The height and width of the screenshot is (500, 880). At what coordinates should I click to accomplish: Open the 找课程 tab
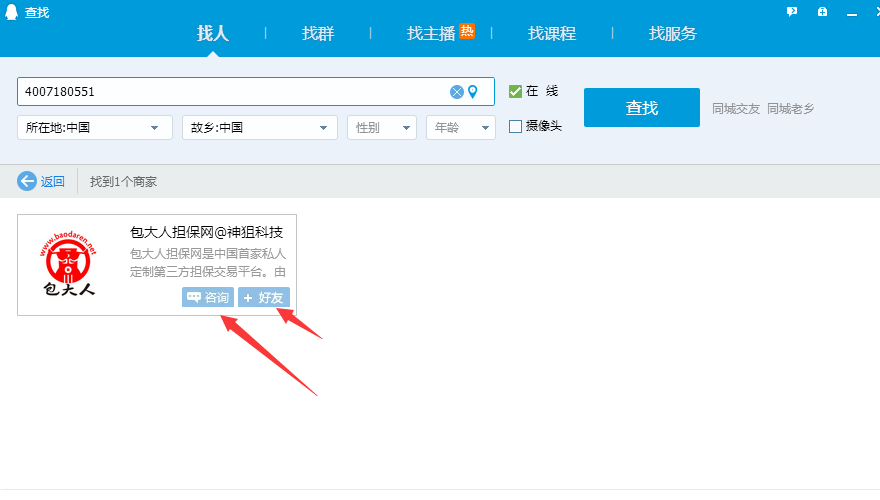(552, 34)
